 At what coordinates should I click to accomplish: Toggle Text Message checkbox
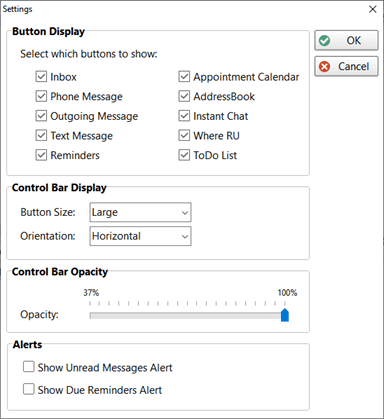click(x=41, y=136)
